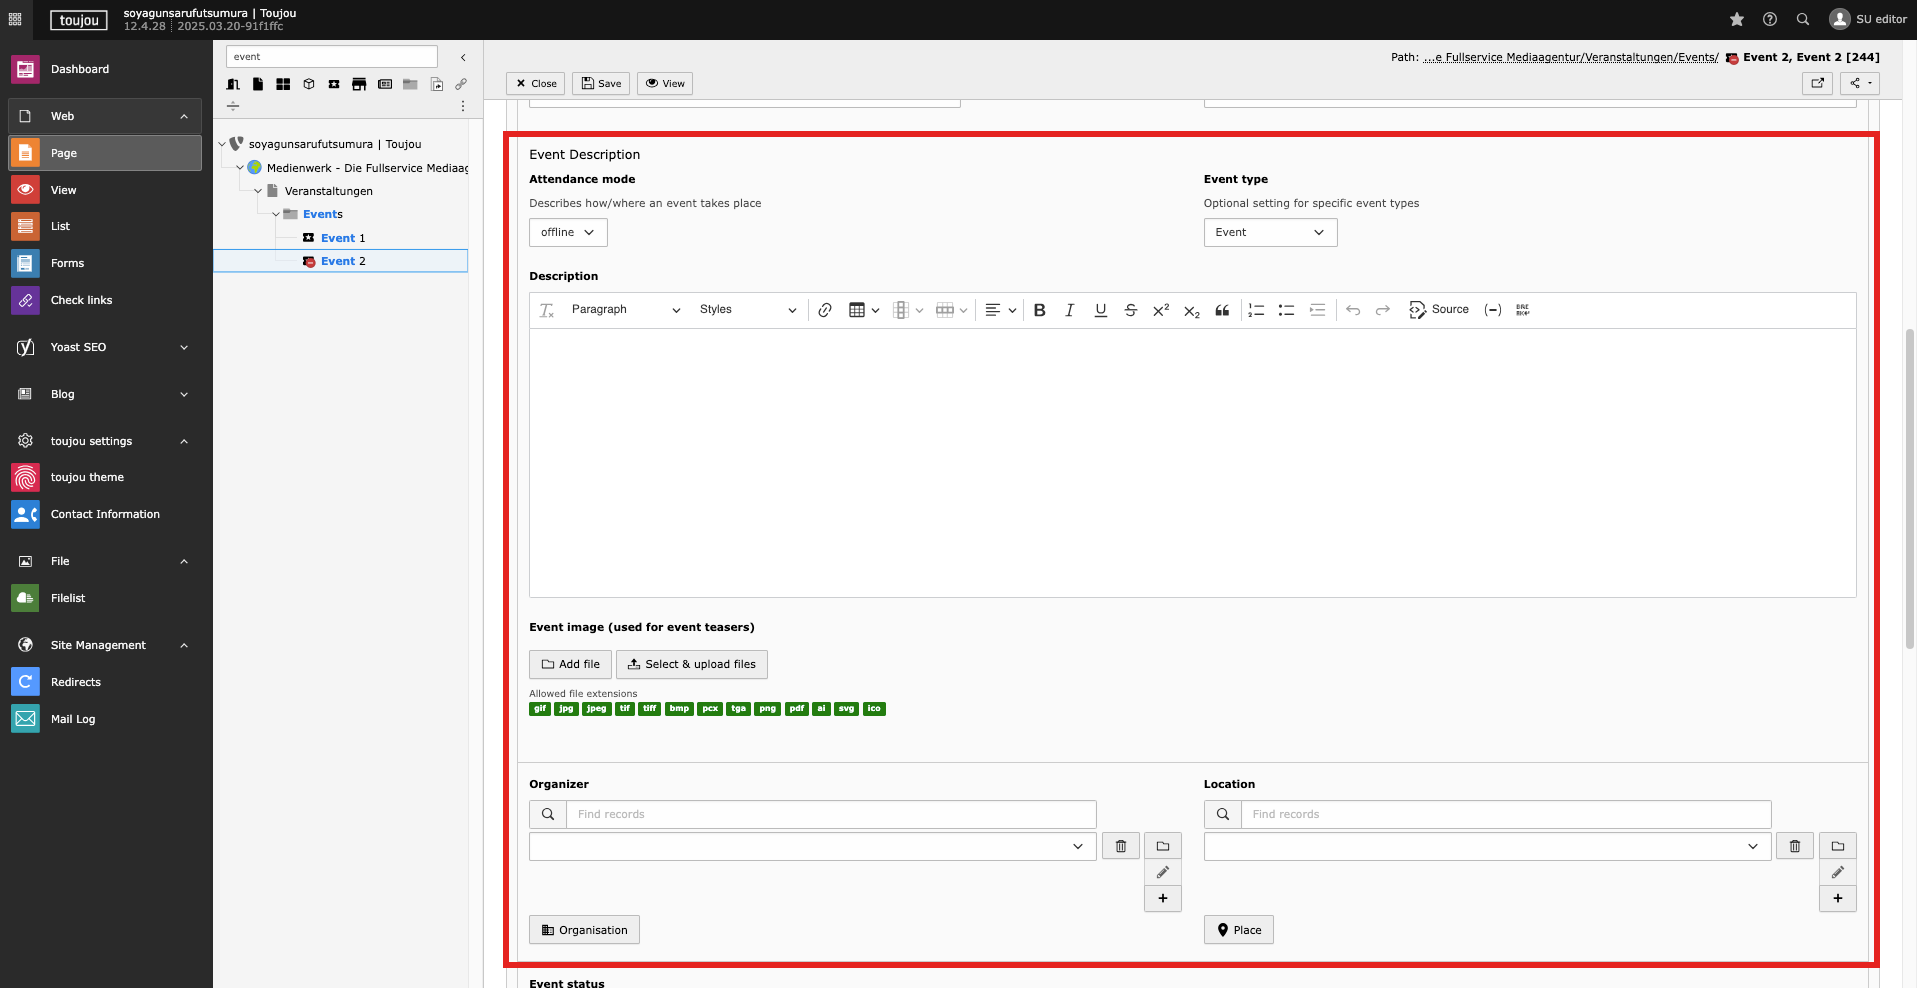Expand the Paragraph heading dropdown

[625, 310]
